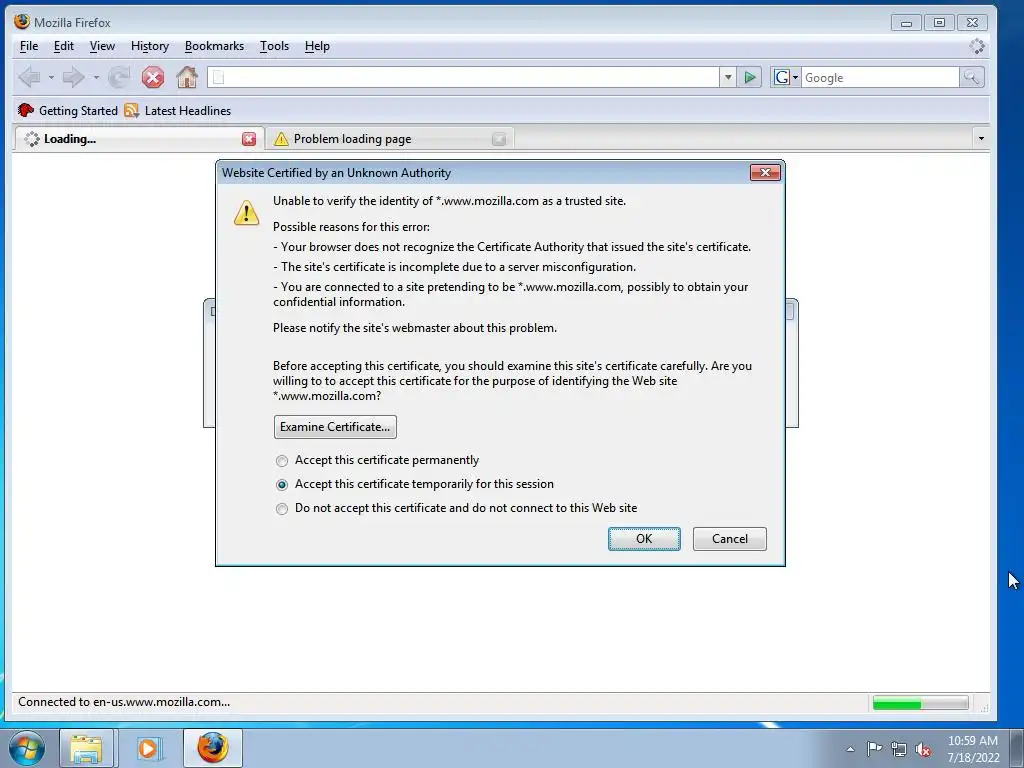Click the Examine Certificate button
1024x768 pixels.
click(x=335, y=427)
